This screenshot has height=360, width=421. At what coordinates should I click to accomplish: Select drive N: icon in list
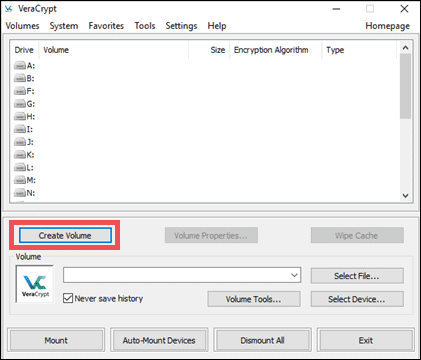tap(20, 193)
